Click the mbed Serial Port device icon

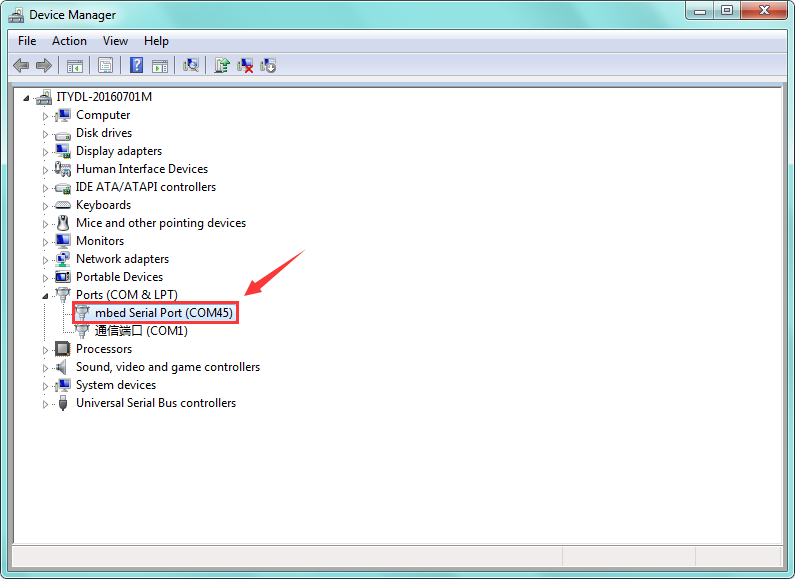(x=82, y=313)
